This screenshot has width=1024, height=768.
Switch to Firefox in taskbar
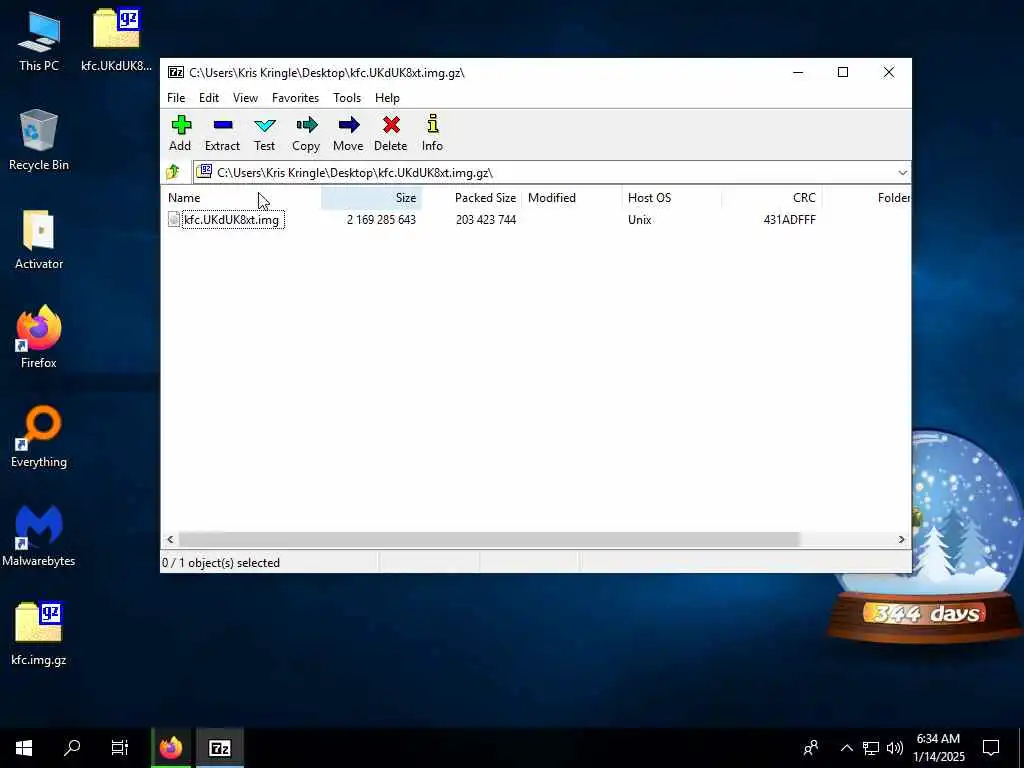(171, 748)
